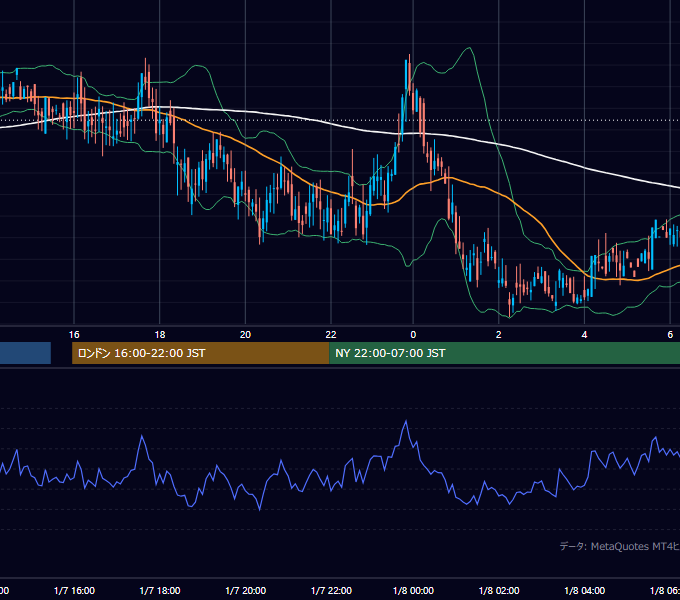Click hour label 2 under price chart
Image resolution: width=680 pixels, height=600 pixels.
[x=499, y=335]
